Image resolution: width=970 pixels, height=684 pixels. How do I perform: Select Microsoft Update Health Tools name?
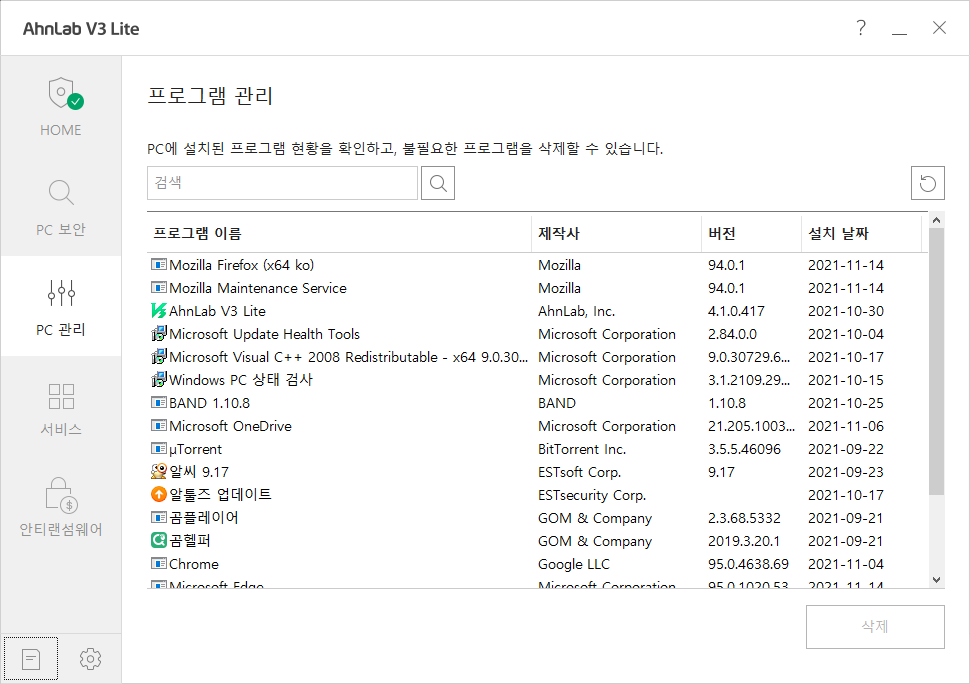click(264, 334)
